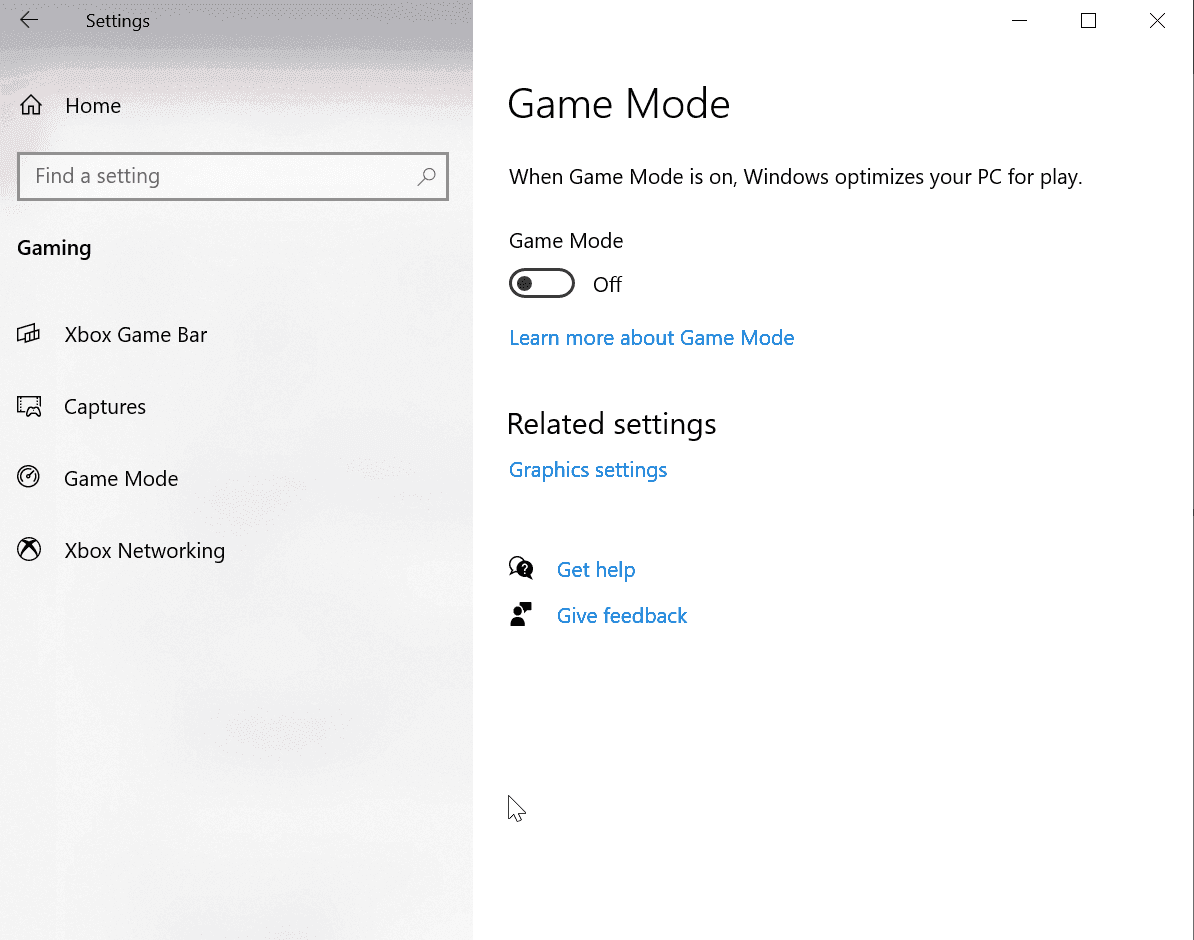Click the Captures sidebar icon

pyautogui.click(x=29, y=407)
